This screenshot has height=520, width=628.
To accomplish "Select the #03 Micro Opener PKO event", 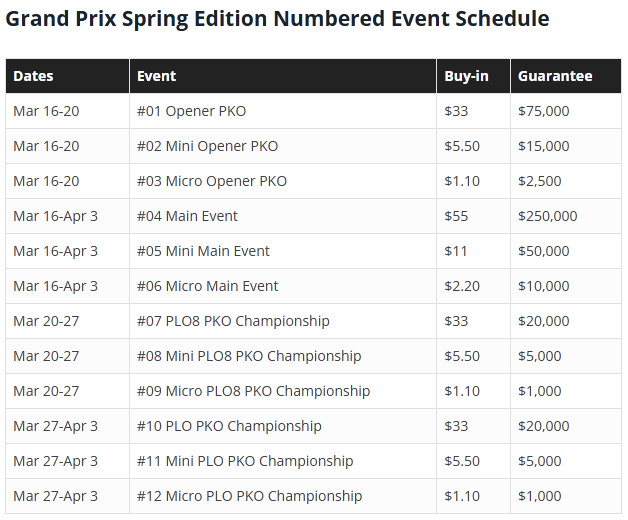I will pyautogui.click(x=212, y=181).
